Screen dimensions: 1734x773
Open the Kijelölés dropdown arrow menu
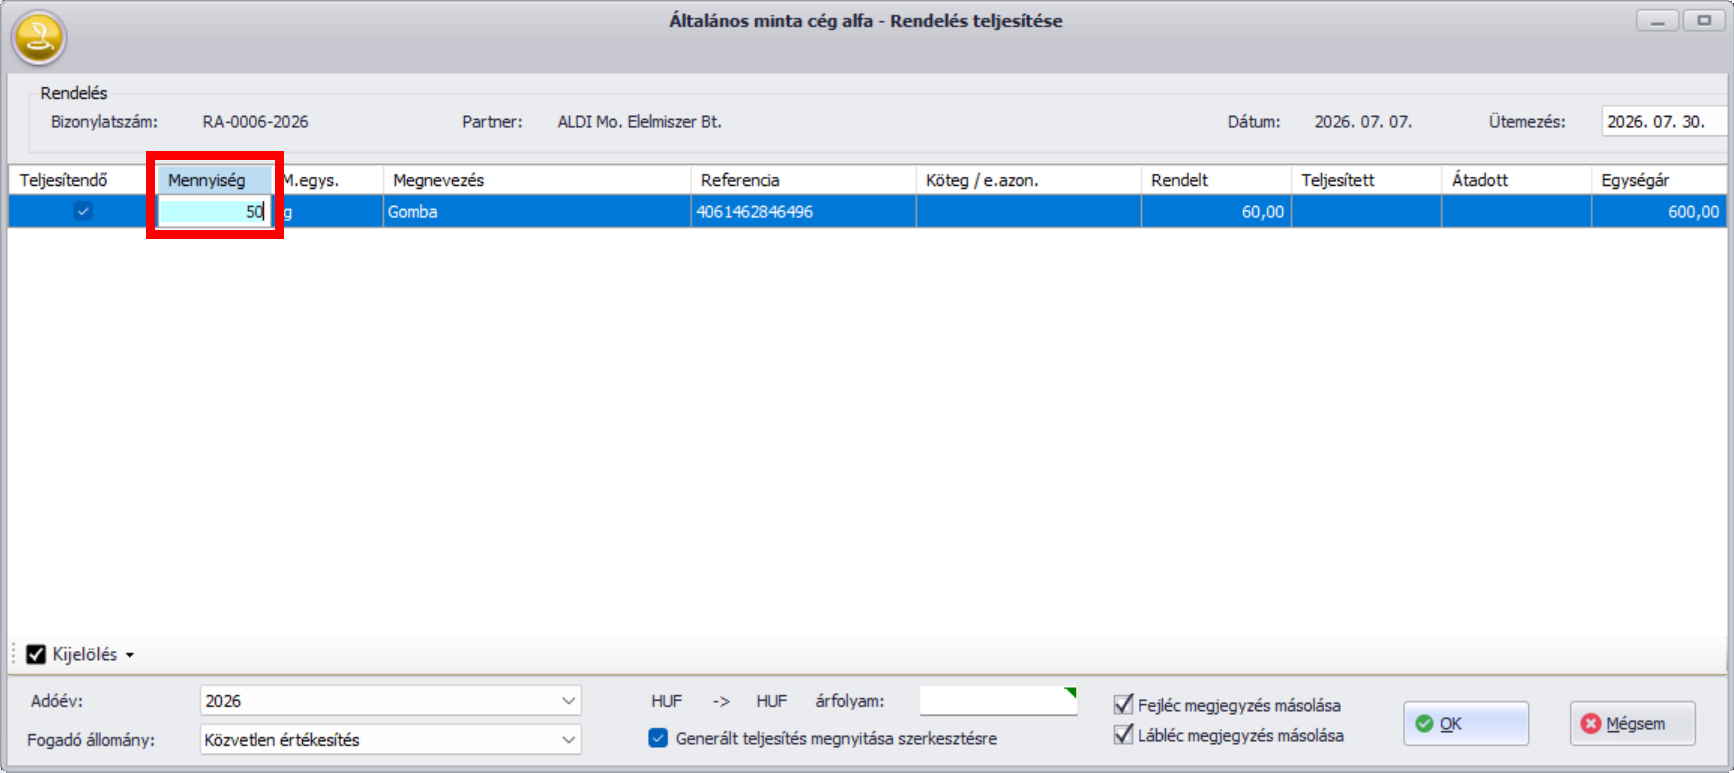[130, 655]
